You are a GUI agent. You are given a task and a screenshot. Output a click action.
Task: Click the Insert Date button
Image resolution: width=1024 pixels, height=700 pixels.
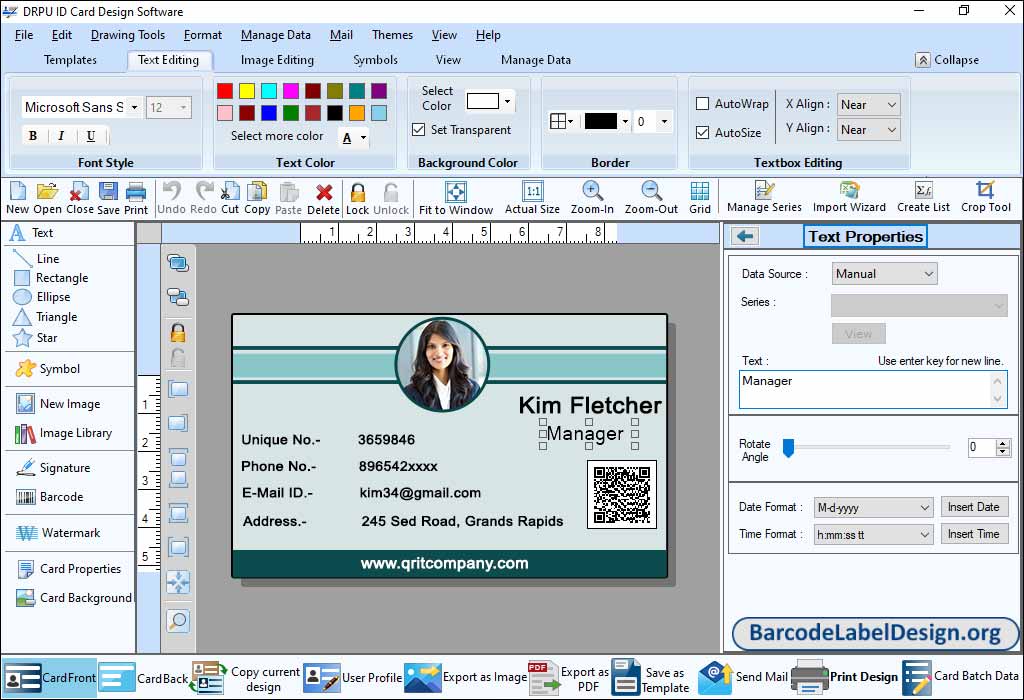tap(974, 507)
